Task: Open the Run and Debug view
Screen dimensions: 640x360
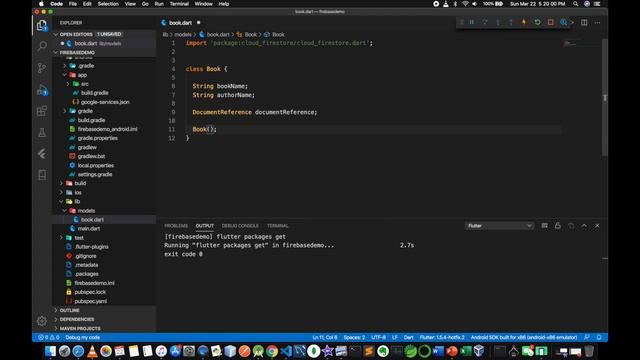Action: (x=42, y=90)
